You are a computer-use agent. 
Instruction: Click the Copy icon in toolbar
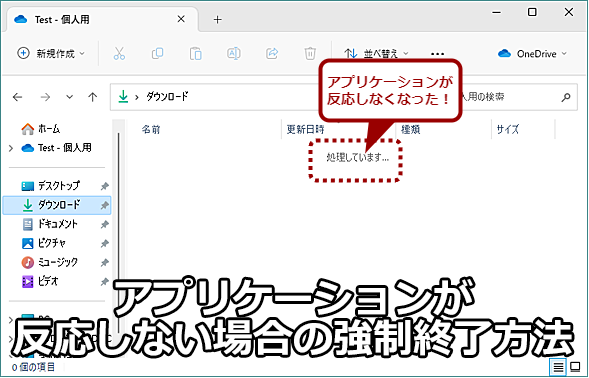(157, 53)
